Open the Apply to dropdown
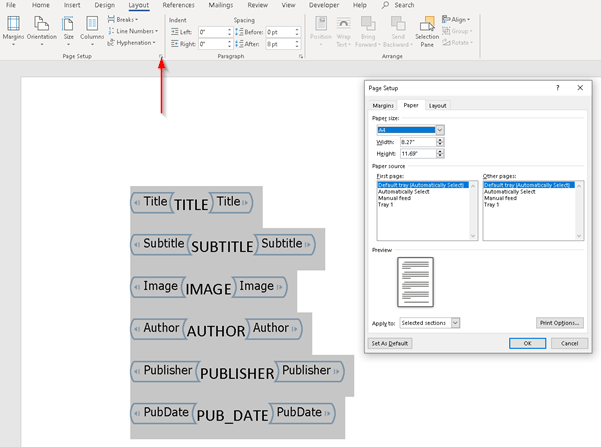The height and width of the screenshot is (447, 601). [429, 323]
